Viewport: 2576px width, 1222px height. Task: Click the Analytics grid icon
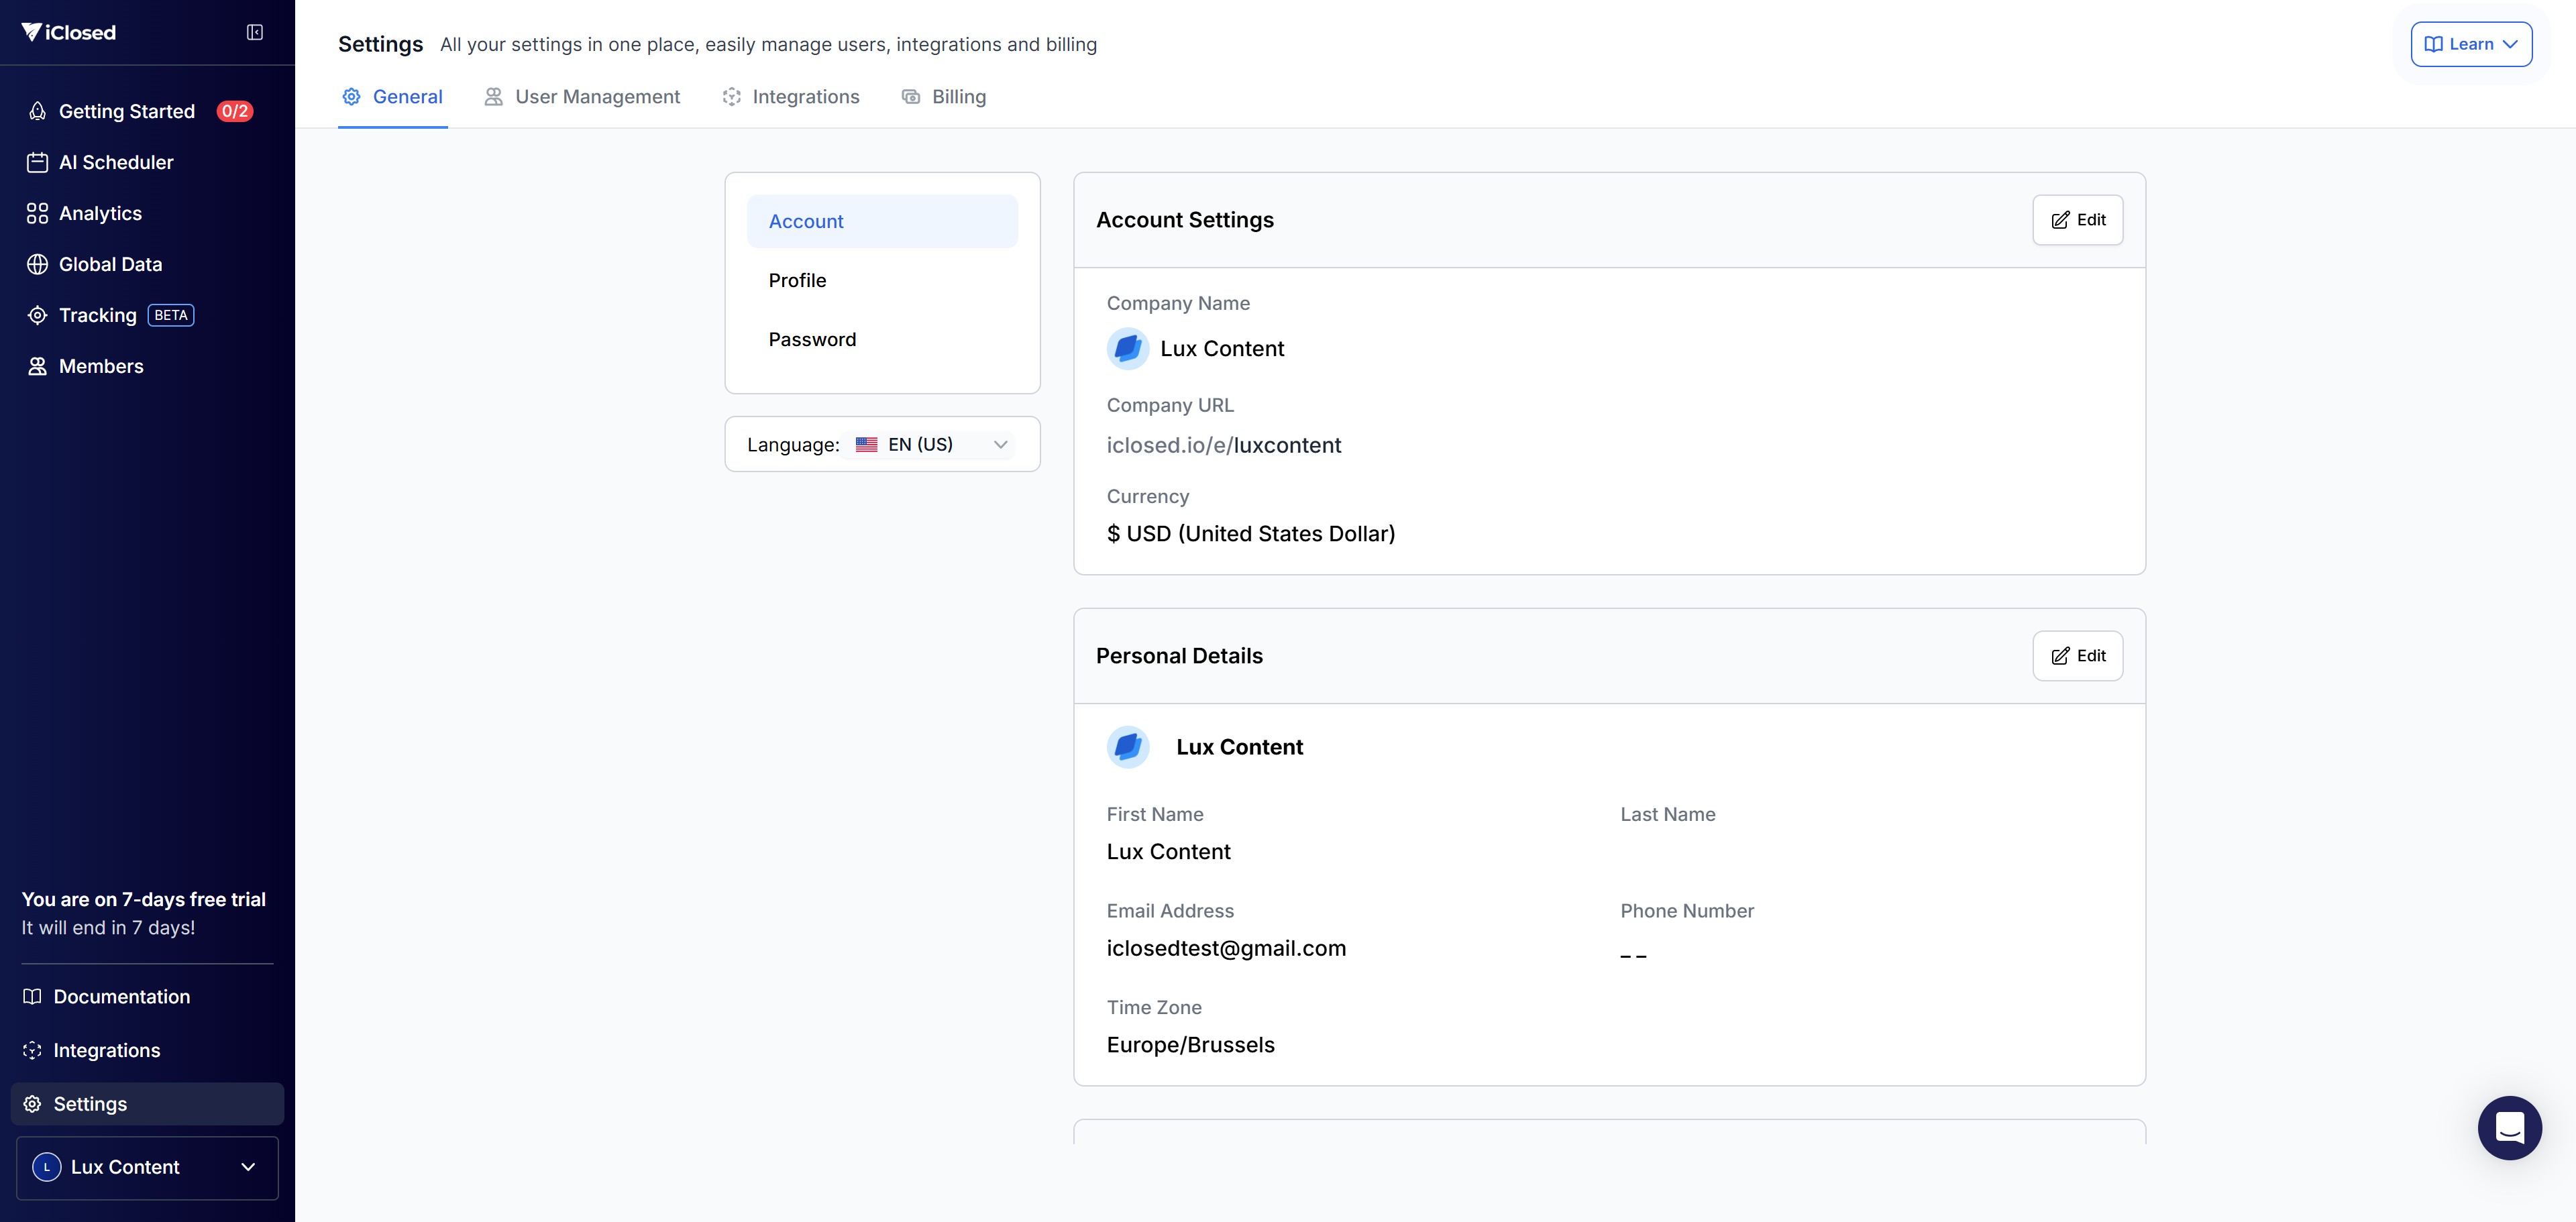point(37,213)
